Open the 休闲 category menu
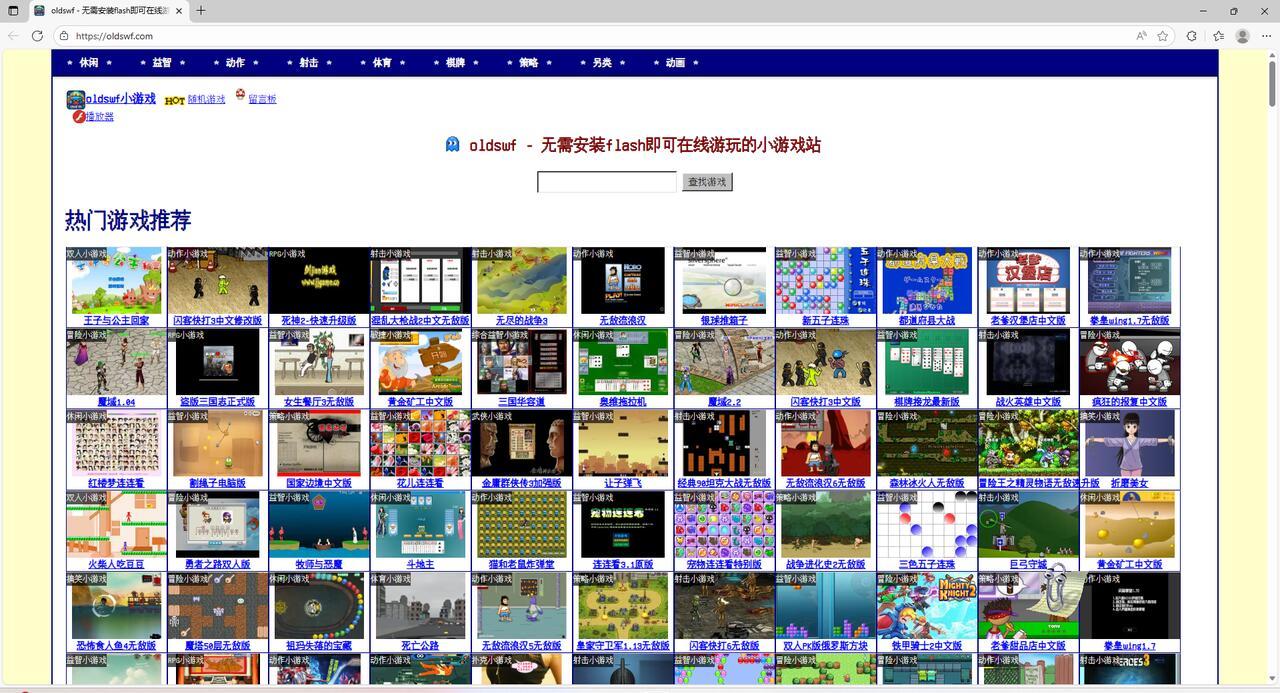1280x693 pixels. 89,63
